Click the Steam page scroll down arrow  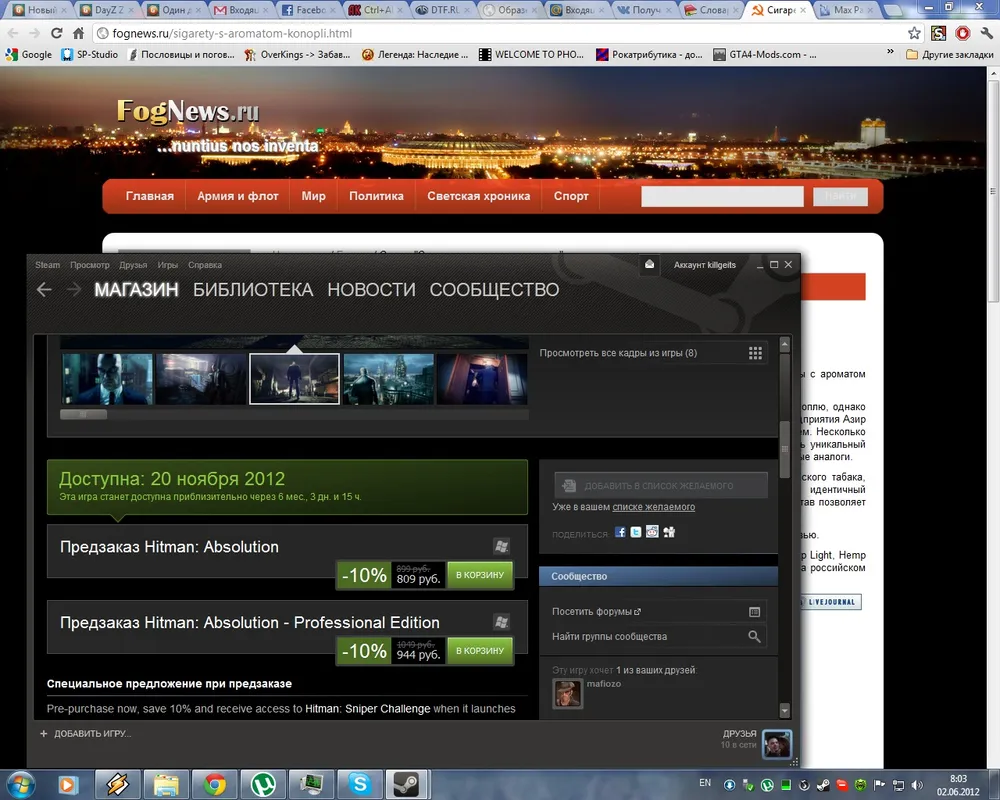[784, 710]
